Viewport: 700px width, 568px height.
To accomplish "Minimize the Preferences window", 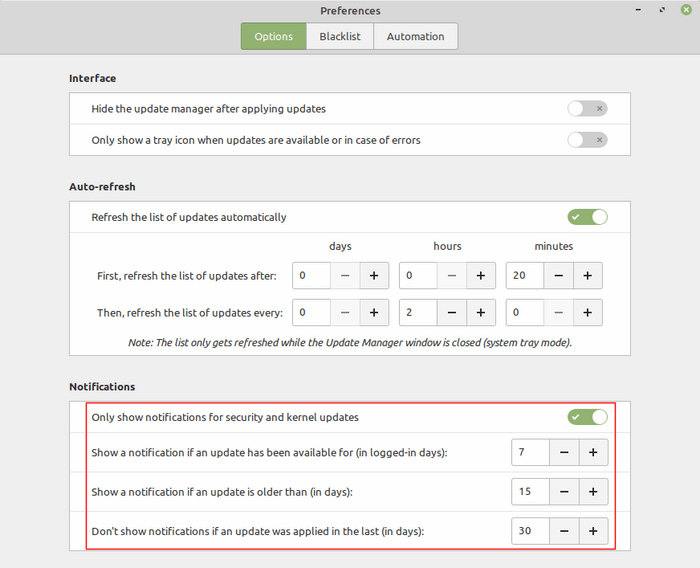I will 638,9.
